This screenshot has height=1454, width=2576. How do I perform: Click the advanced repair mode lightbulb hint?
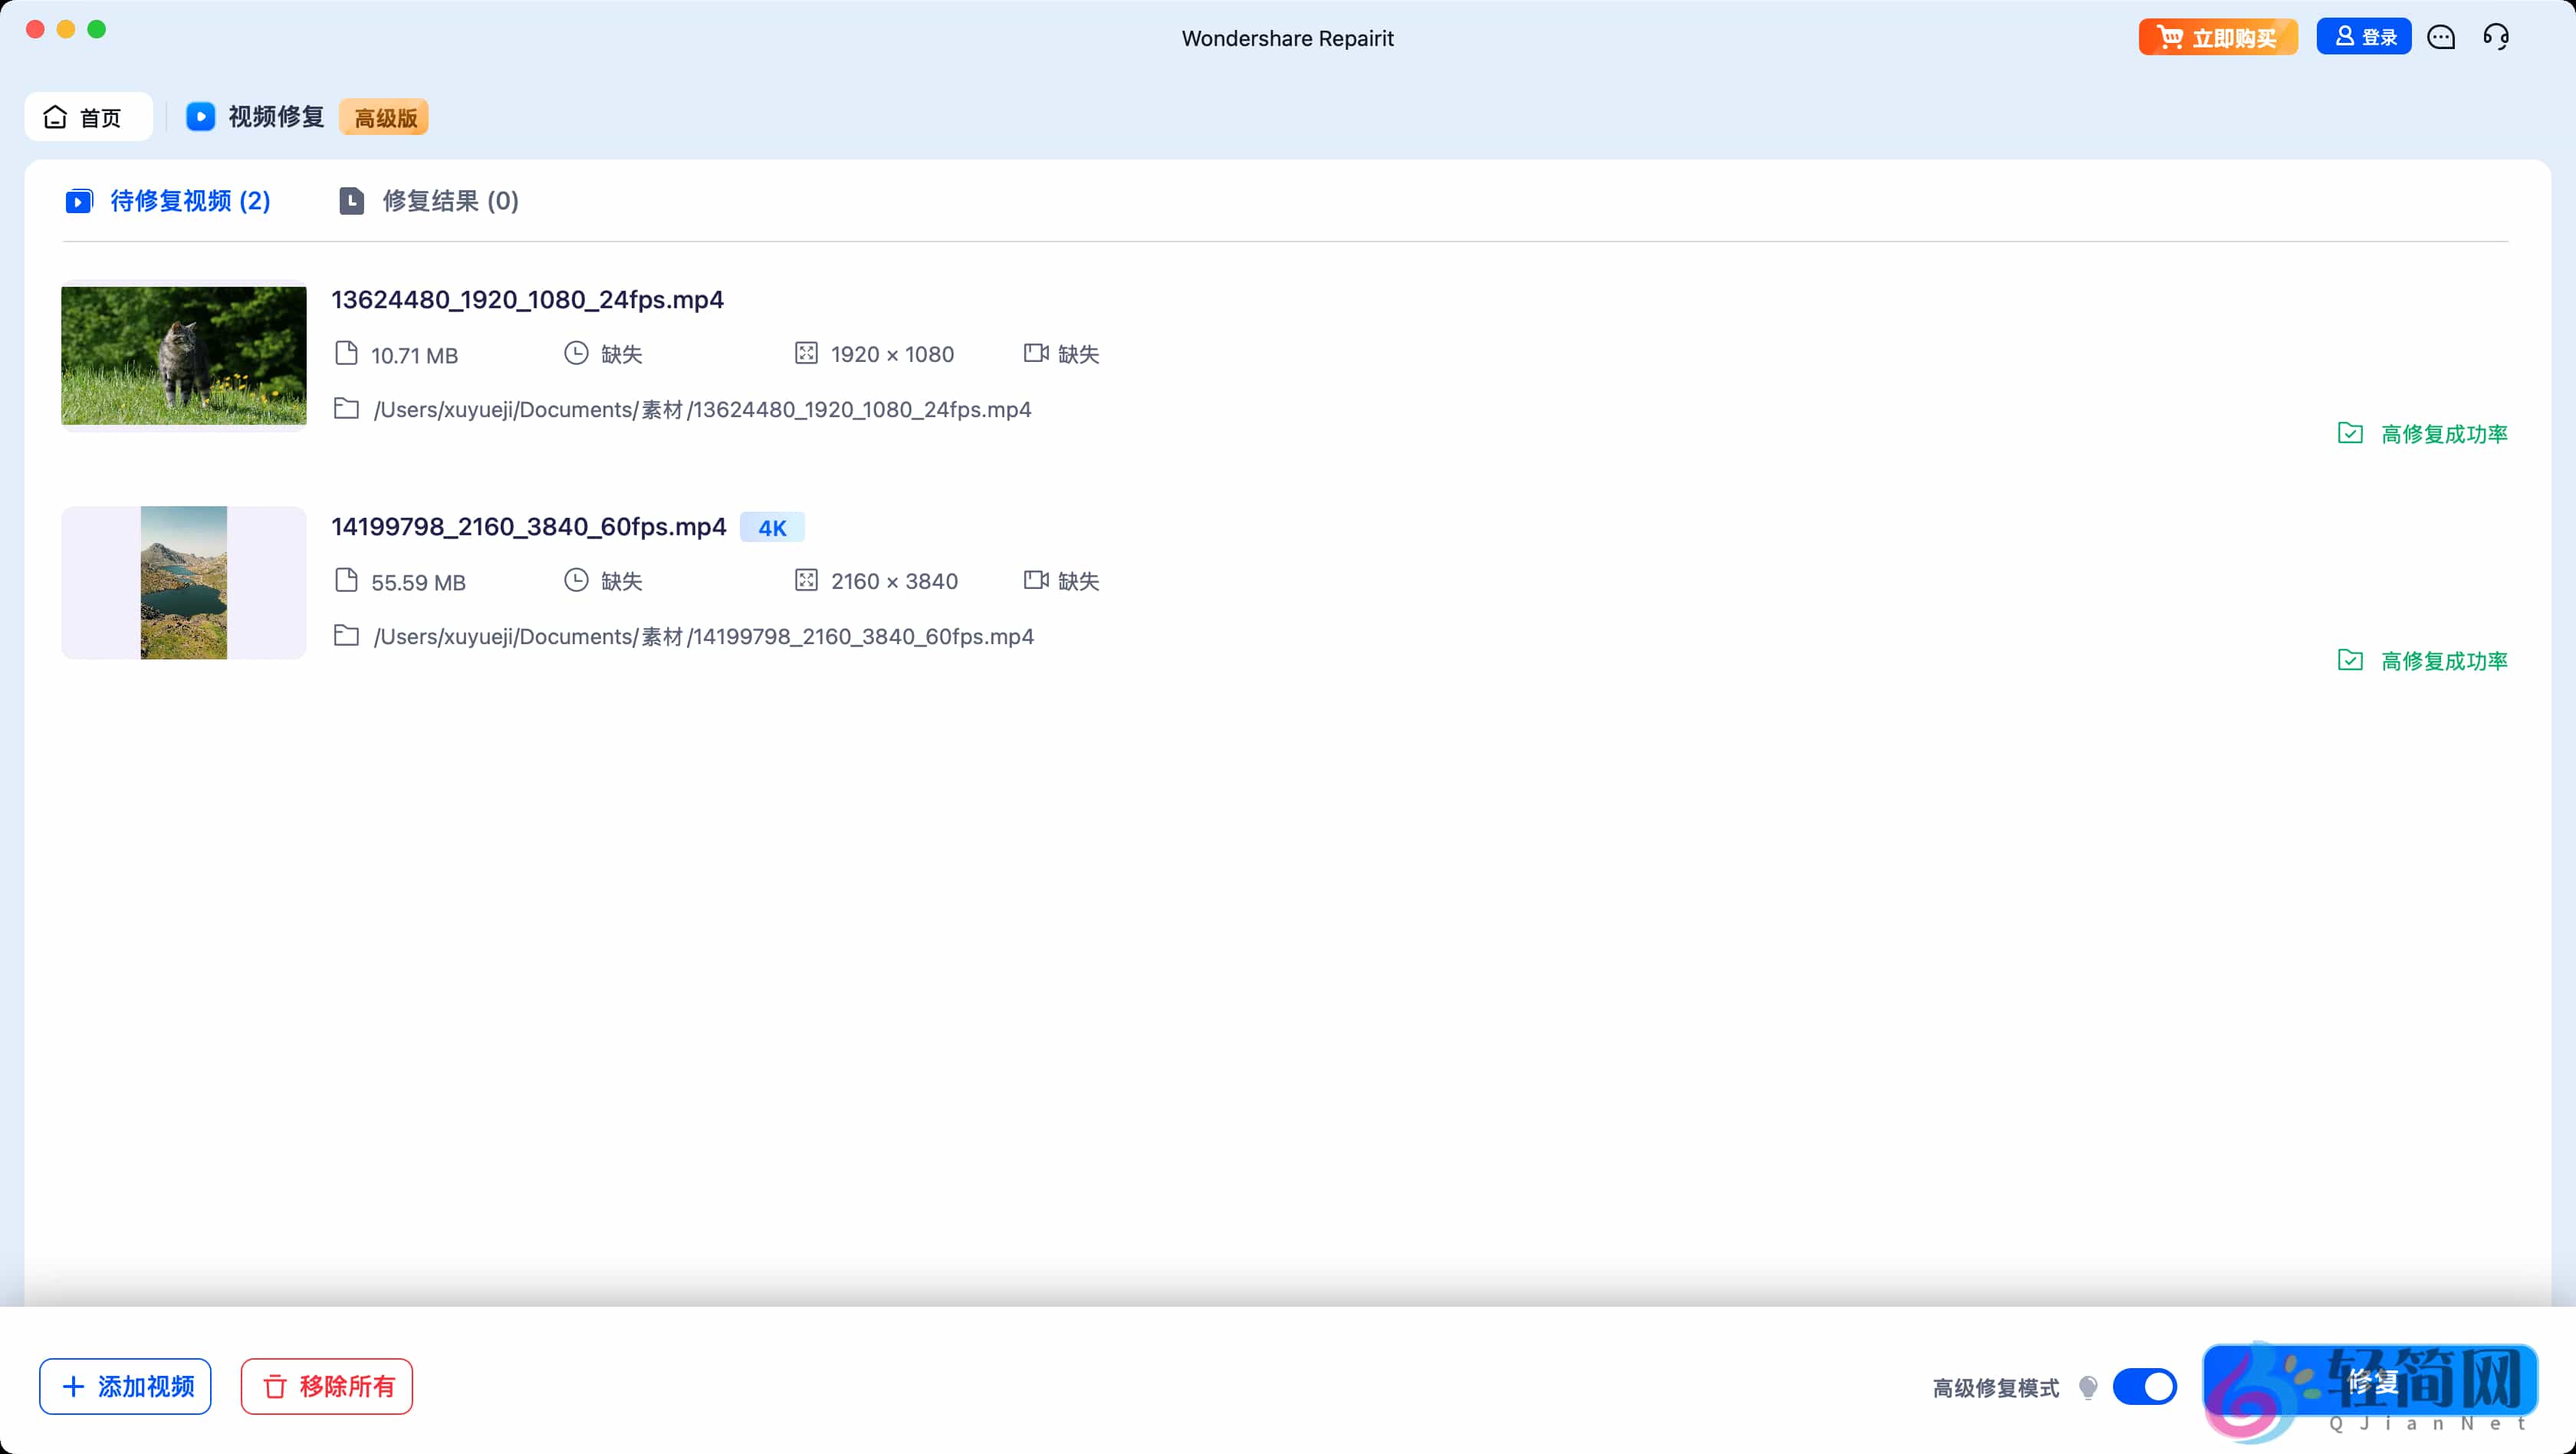tap(2088, 1387)
